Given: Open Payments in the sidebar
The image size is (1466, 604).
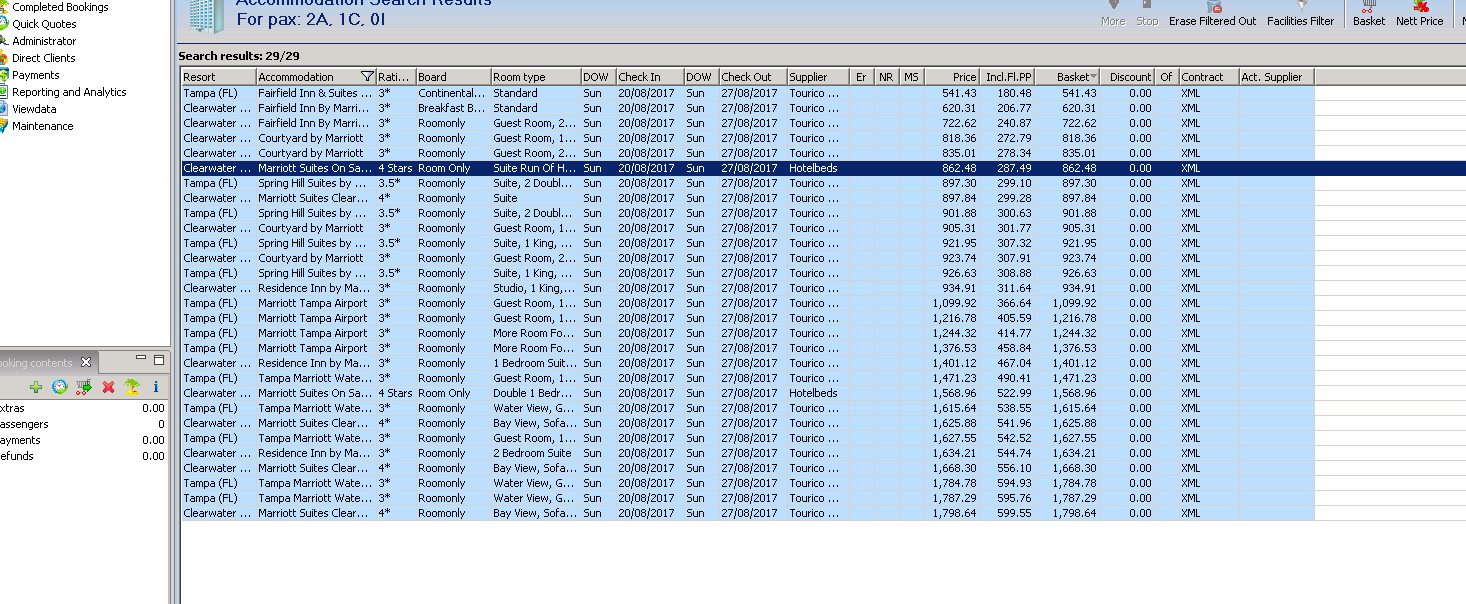Looking at the screenshot, I should click(x=35, y=75).
